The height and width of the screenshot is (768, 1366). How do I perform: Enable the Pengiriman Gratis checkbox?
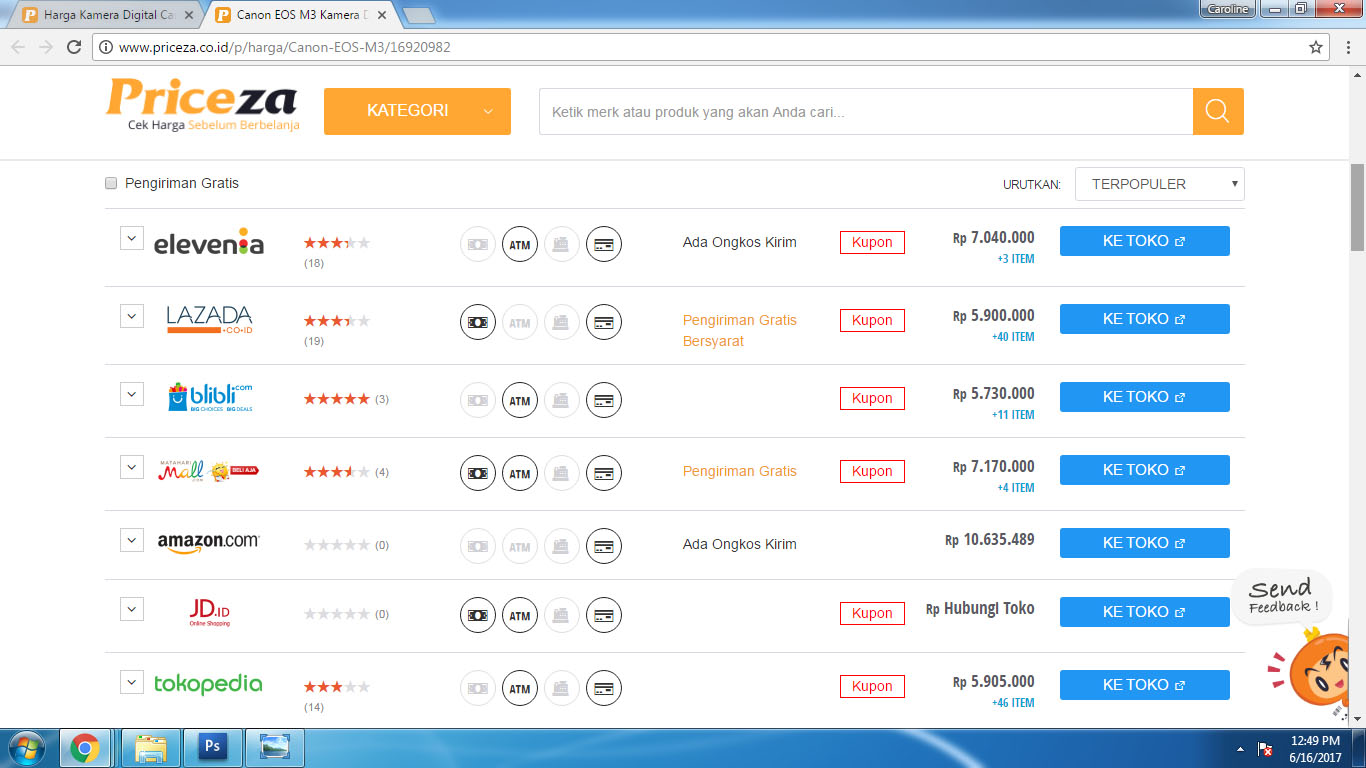(x=111, y=183)
